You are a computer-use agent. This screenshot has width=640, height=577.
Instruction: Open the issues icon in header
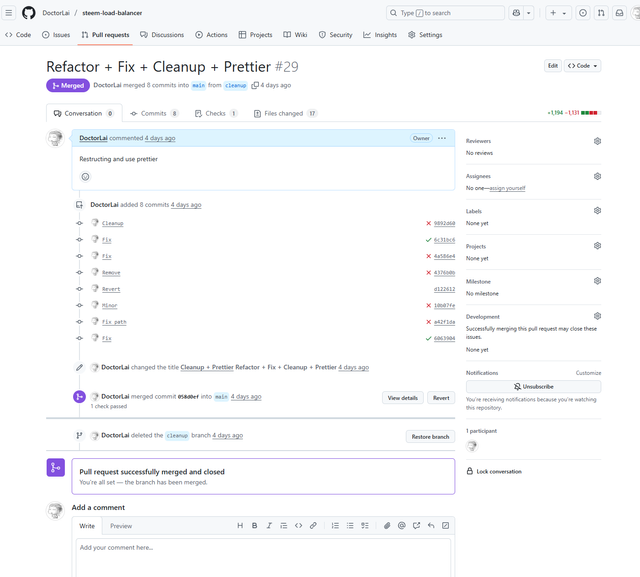point(583,13)
